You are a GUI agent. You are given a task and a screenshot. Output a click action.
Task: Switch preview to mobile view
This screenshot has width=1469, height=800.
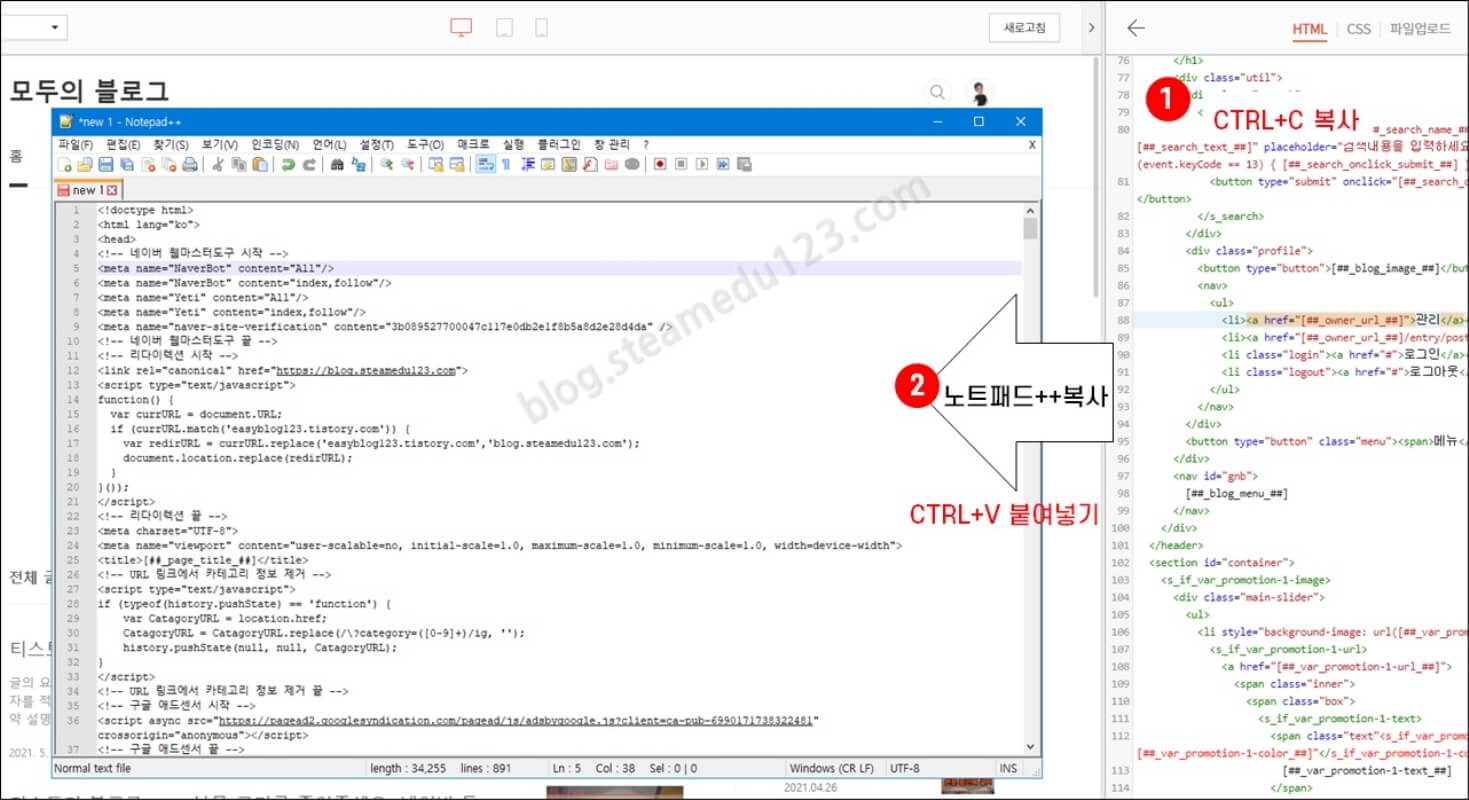point(541,28)
